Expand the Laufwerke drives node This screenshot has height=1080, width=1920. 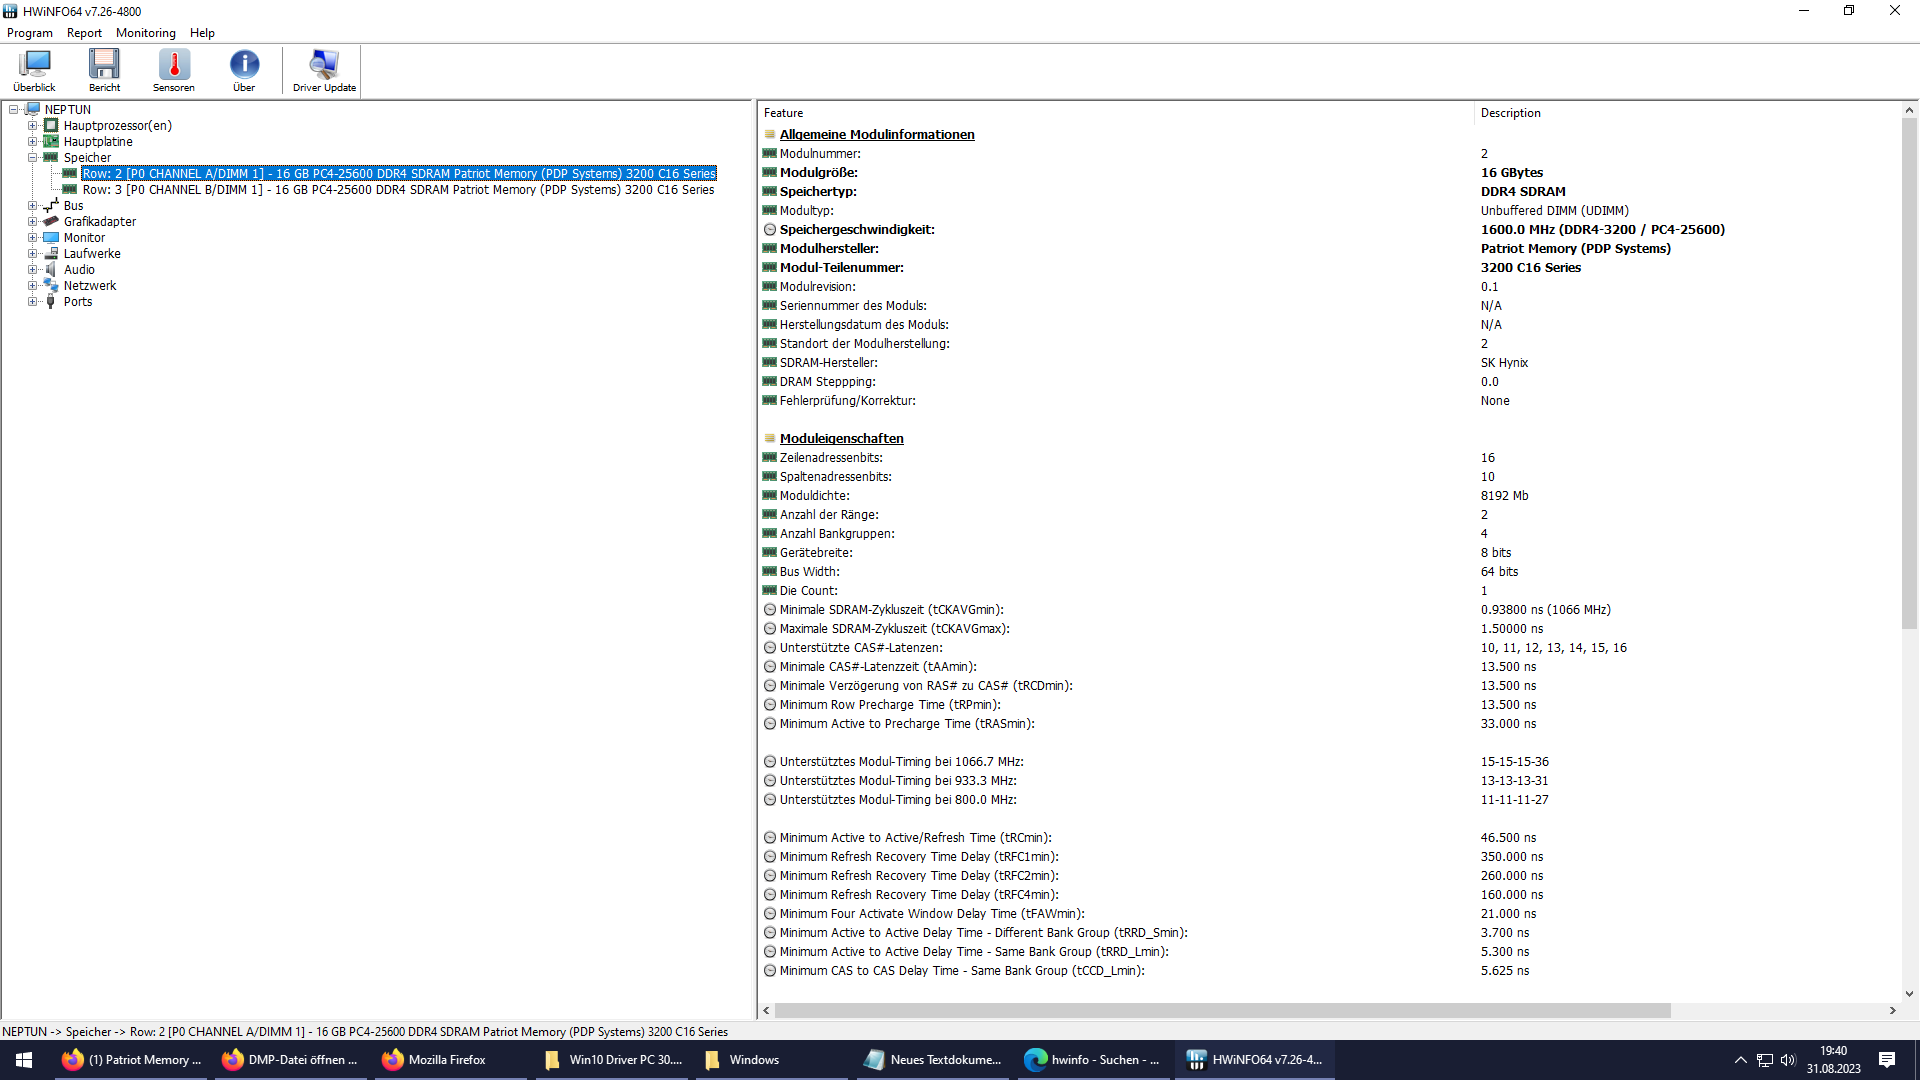pyautogui.click(x=33, y=254)
